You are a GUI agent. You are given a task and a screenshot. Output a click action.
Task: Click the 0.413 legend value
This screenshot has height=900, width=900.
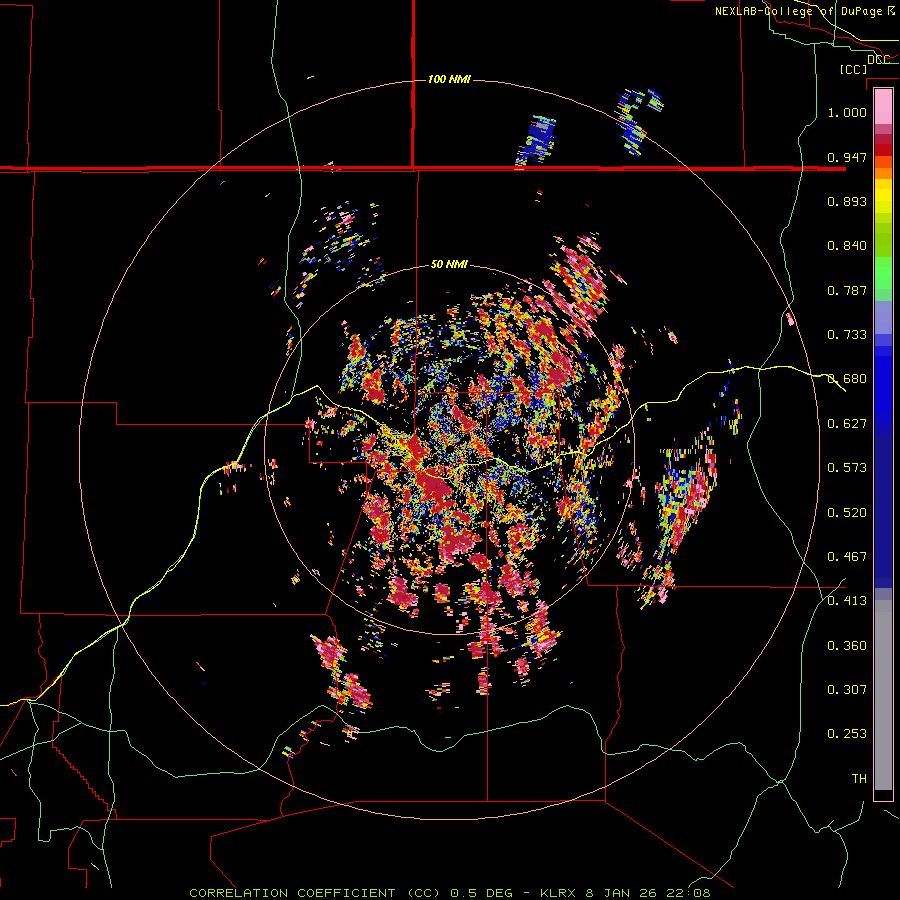pos(847,601)
